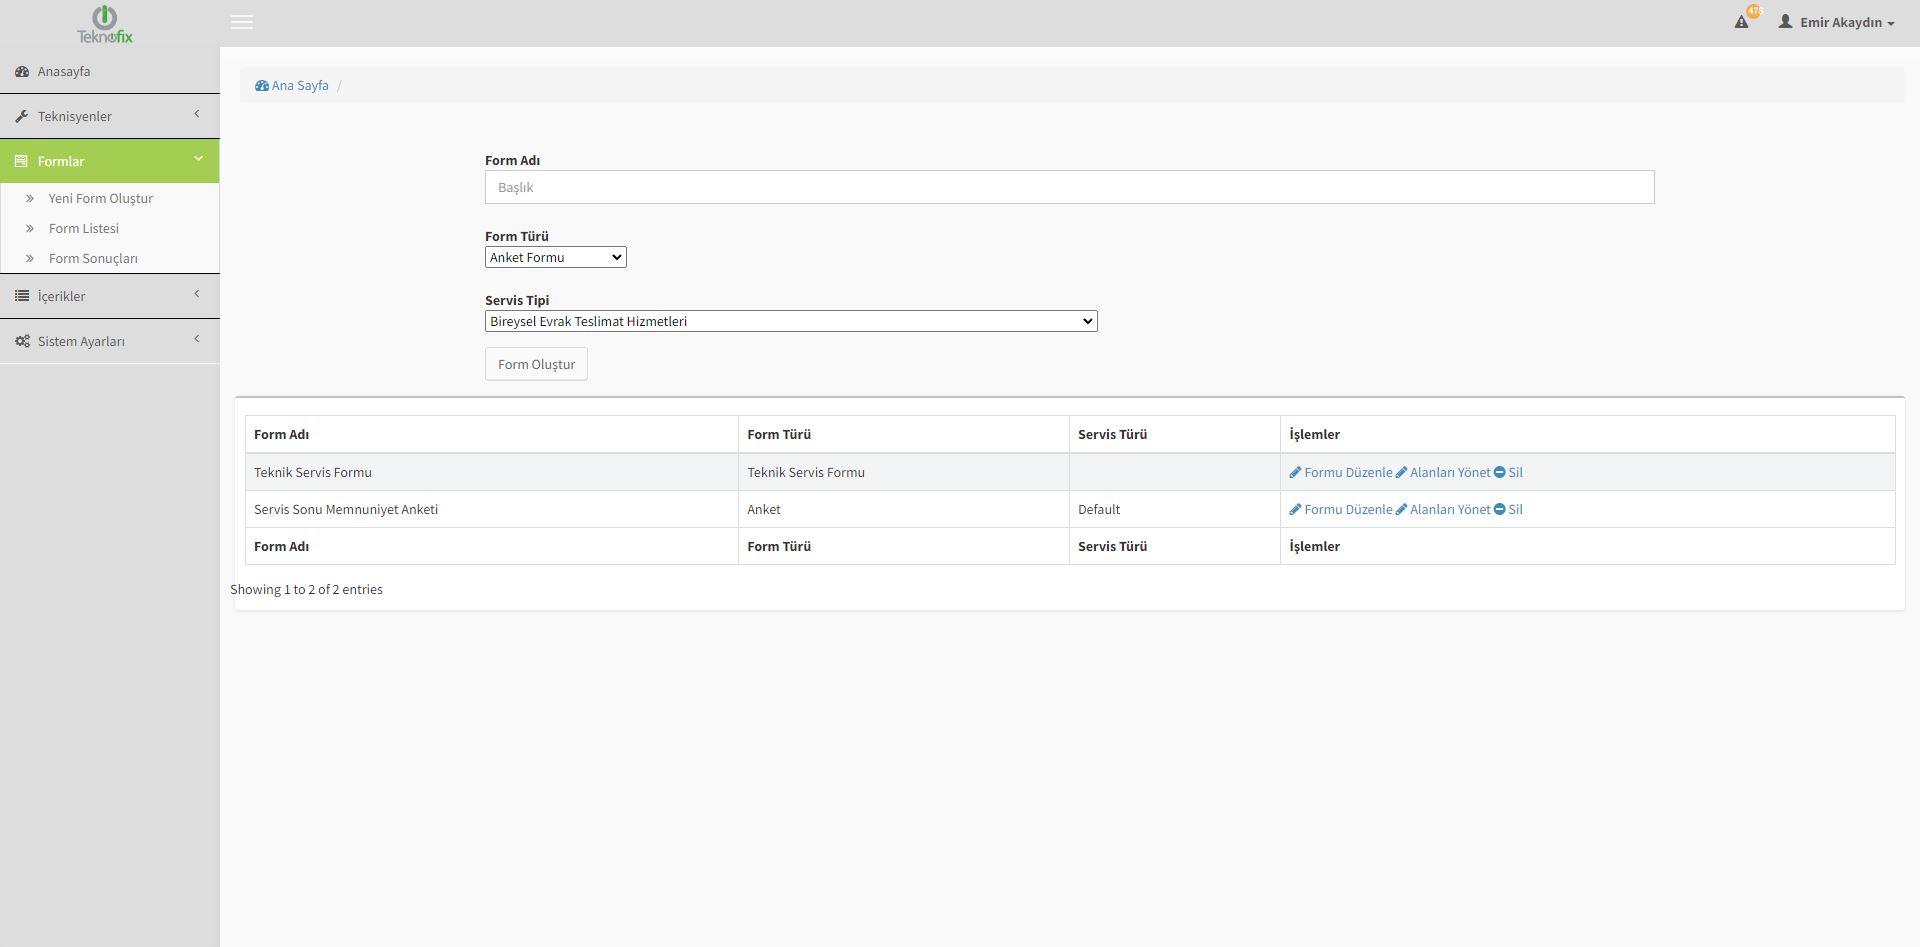Screen dimensions: 1920x947
Task: Open the notifications warning bell icon
Action: click(x=1742, y=22)
